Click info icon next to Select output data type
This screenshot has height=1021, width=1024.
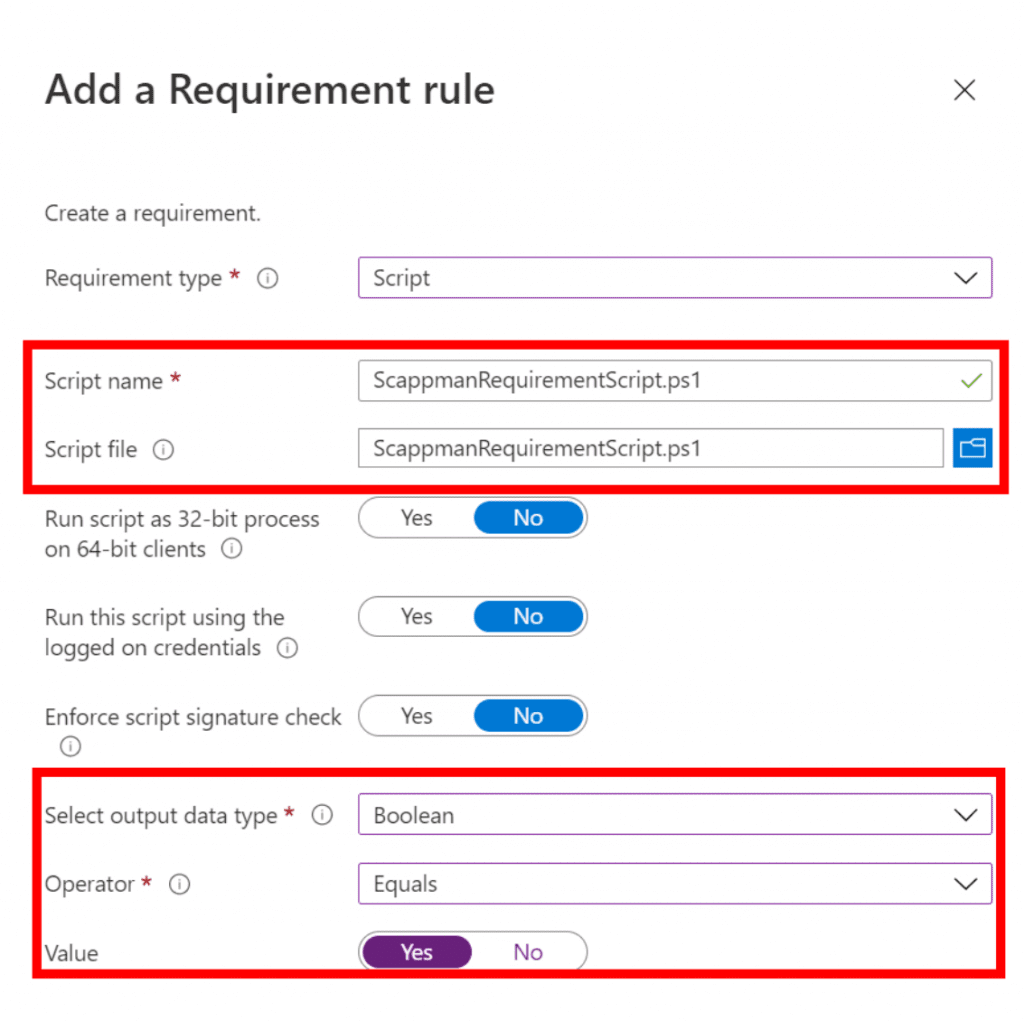322,815
